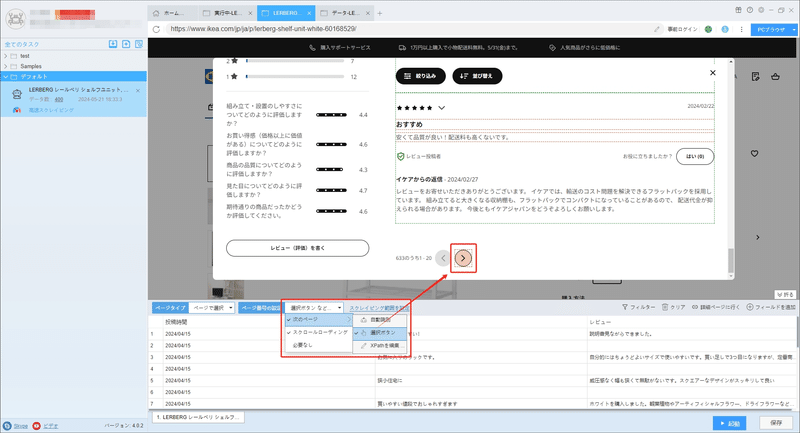Click the 事前ログイン link
This screenshot has height=433, width=800.
[x=682, y=30]
